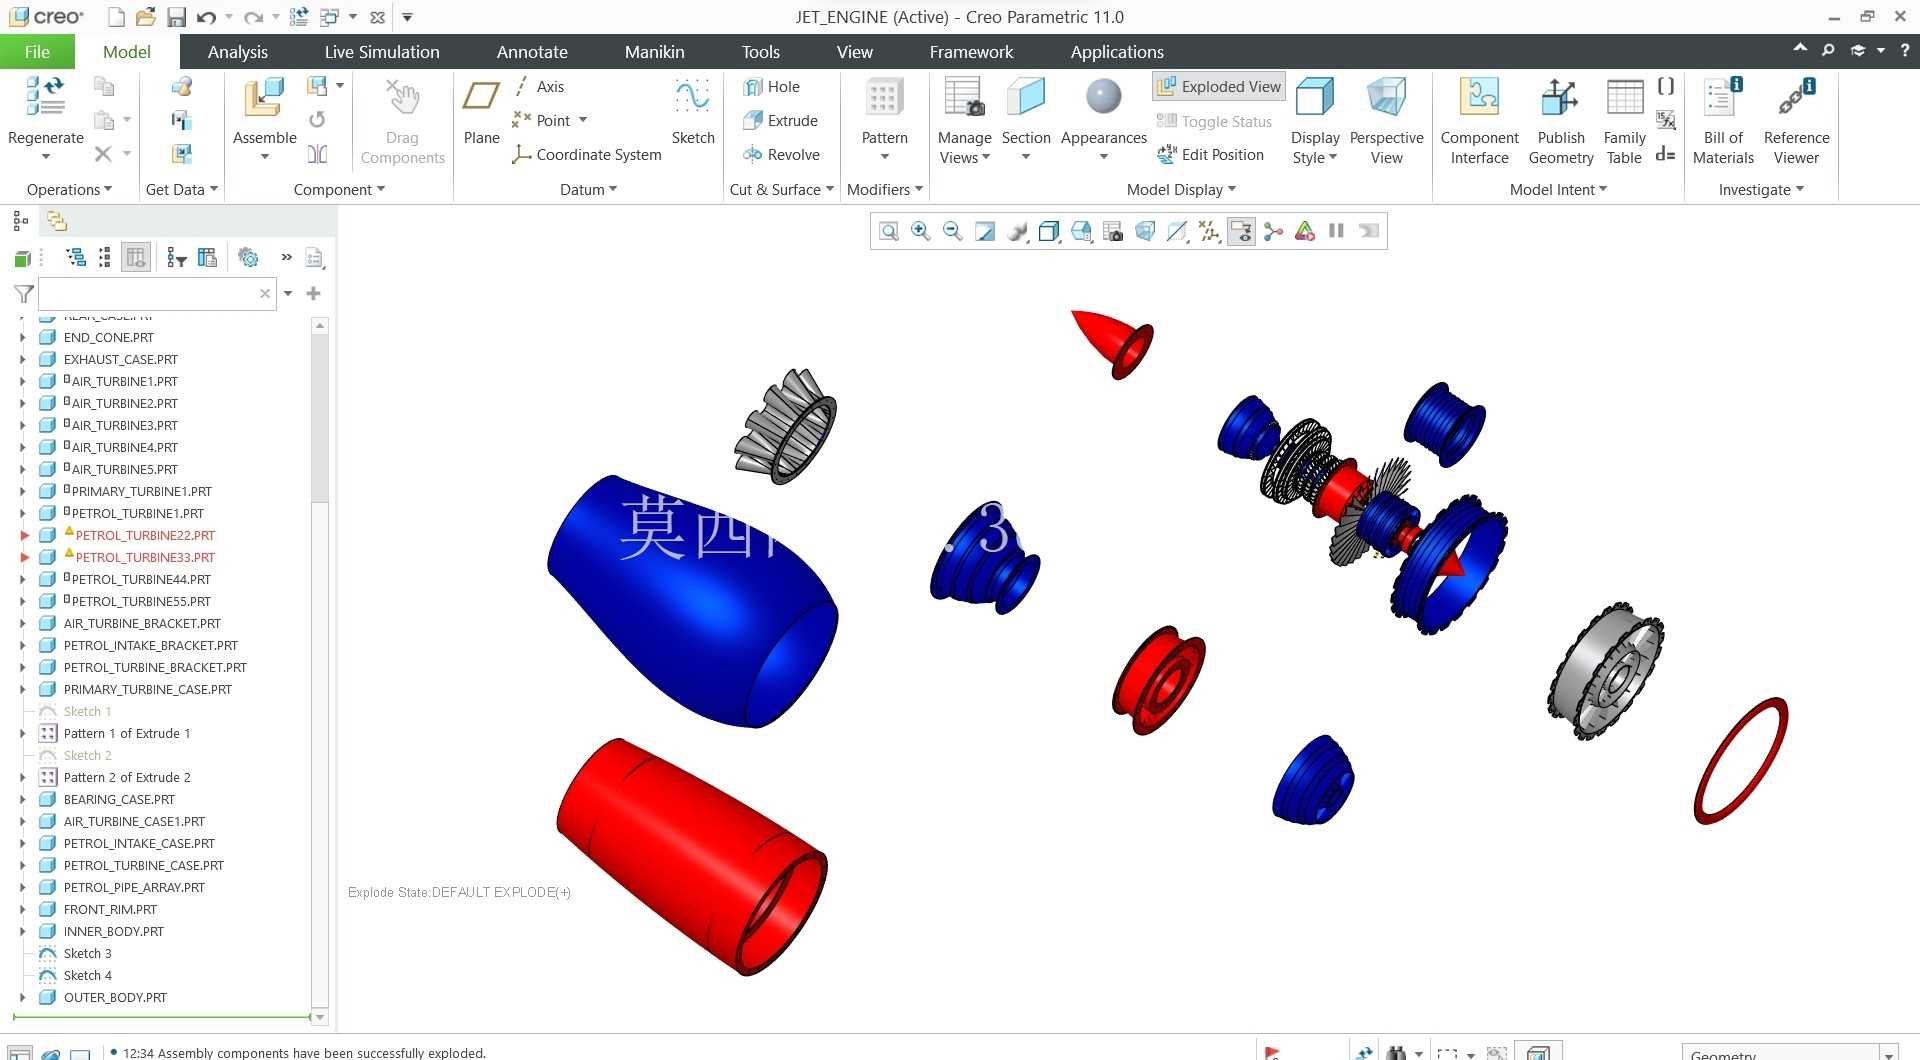Click the Pattern tool icon
Screen dimensions: 1920x1060
point(884,98)
